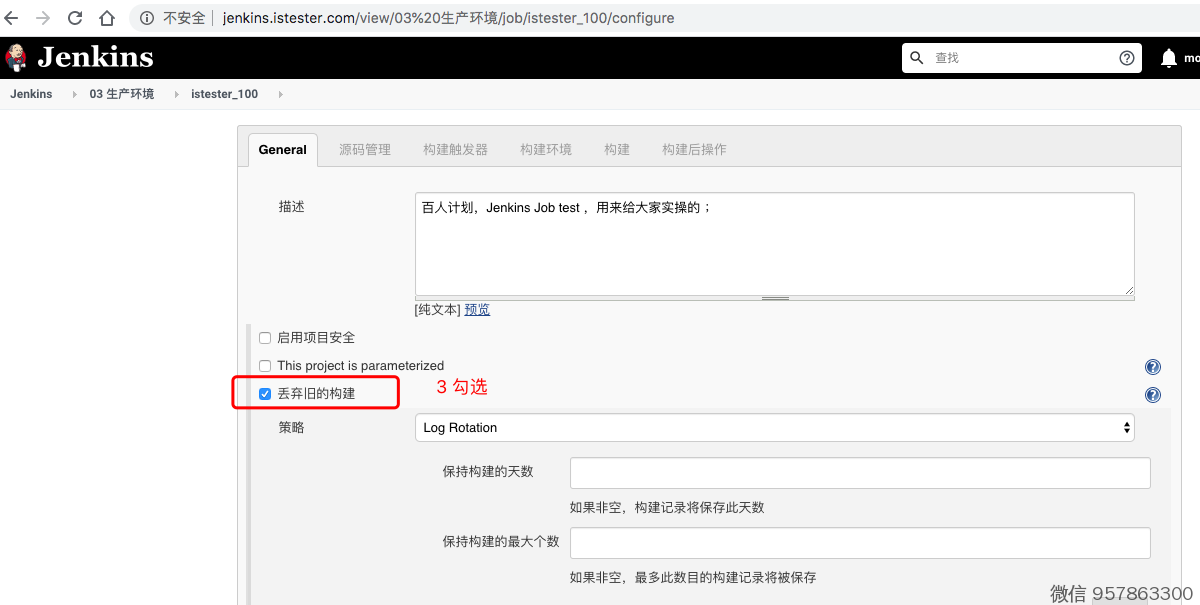Open the 03 生产环境 breadcrumb link

tap(122, 94)
